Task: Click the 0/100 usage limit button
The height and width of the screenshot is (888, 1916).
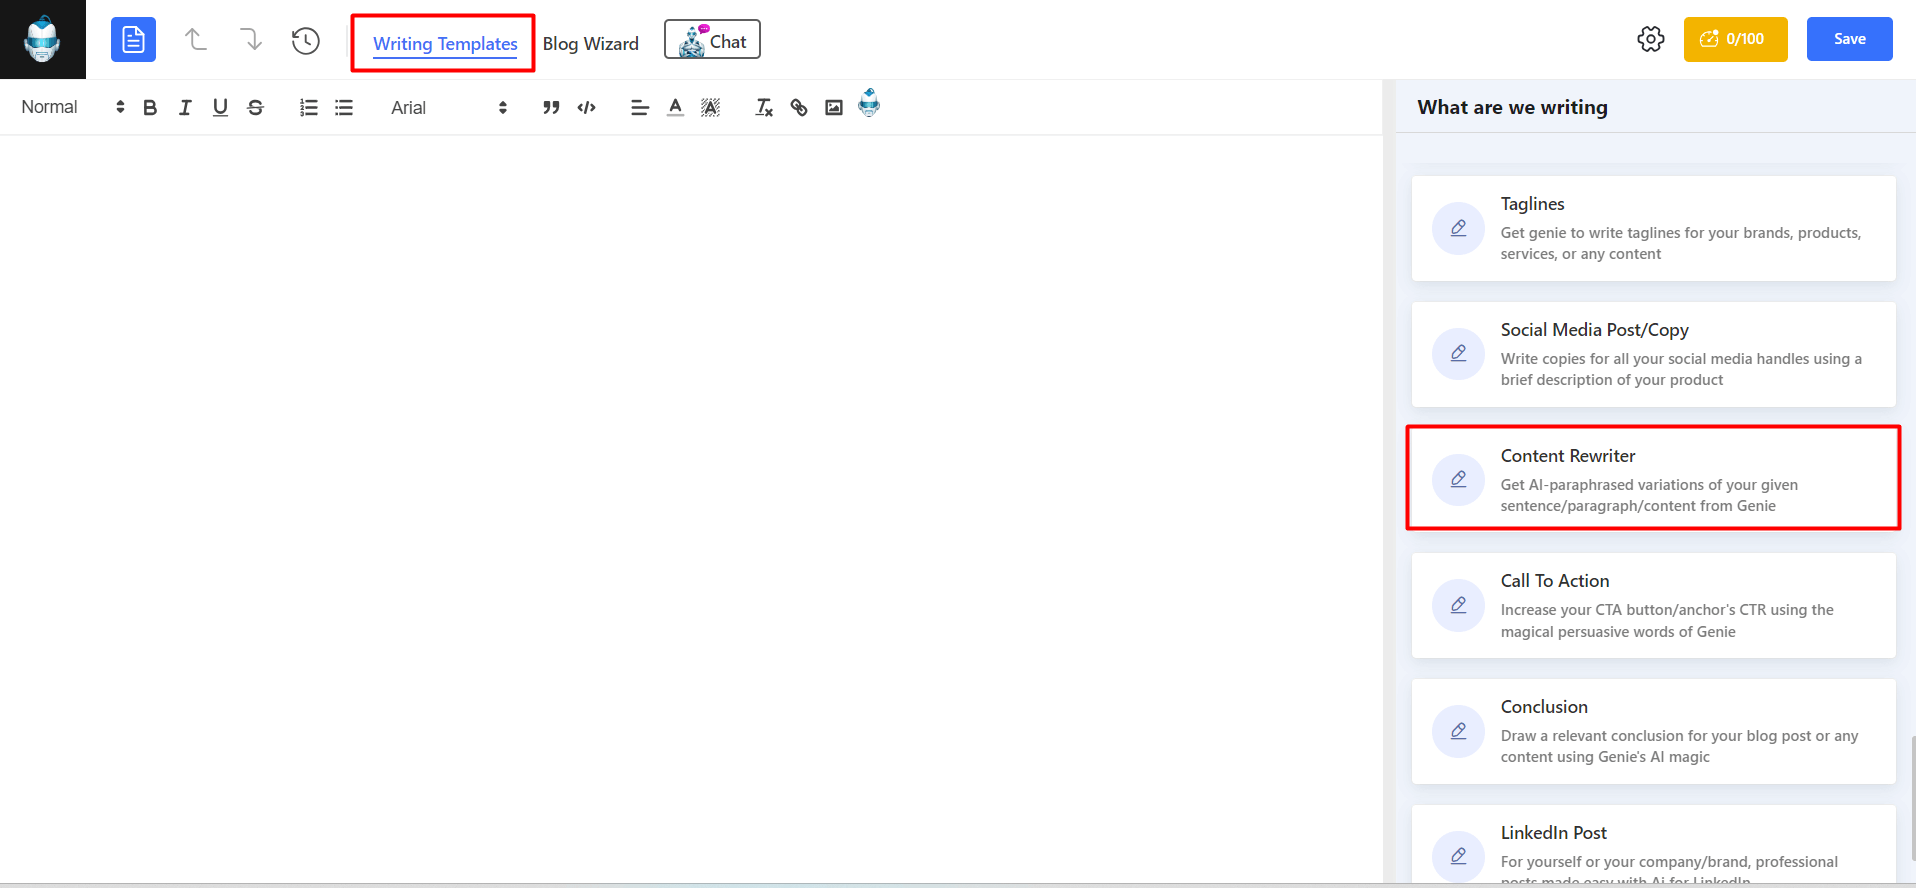Action: (x=1736, y=39)
